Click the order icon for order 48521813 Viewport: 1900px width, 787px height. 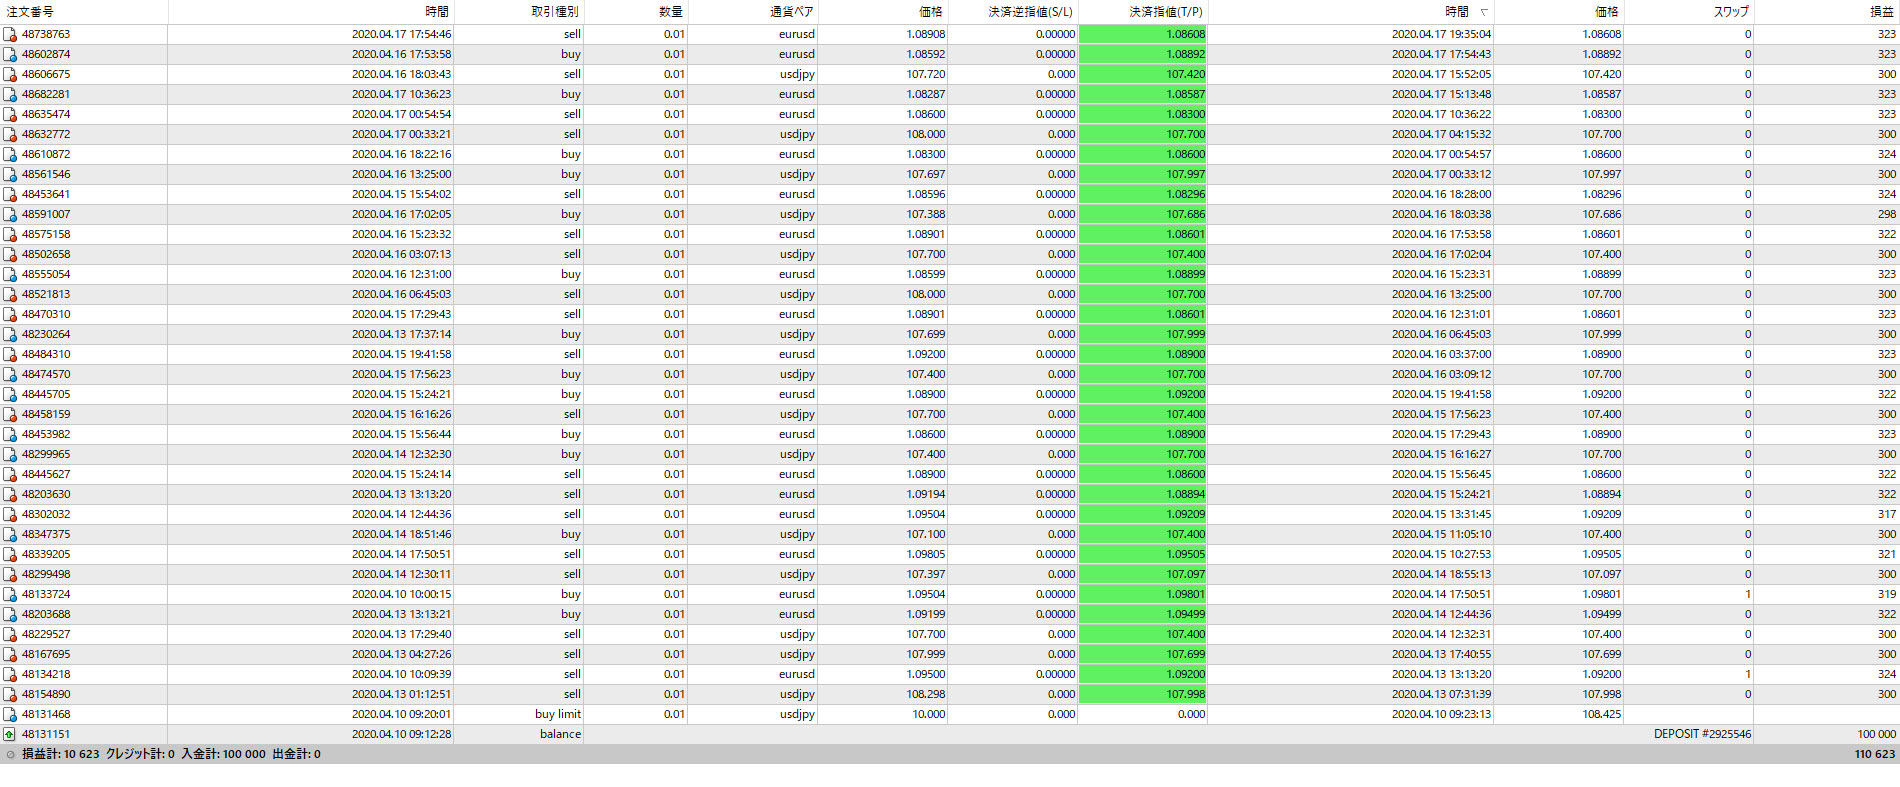tap(10, 294)
